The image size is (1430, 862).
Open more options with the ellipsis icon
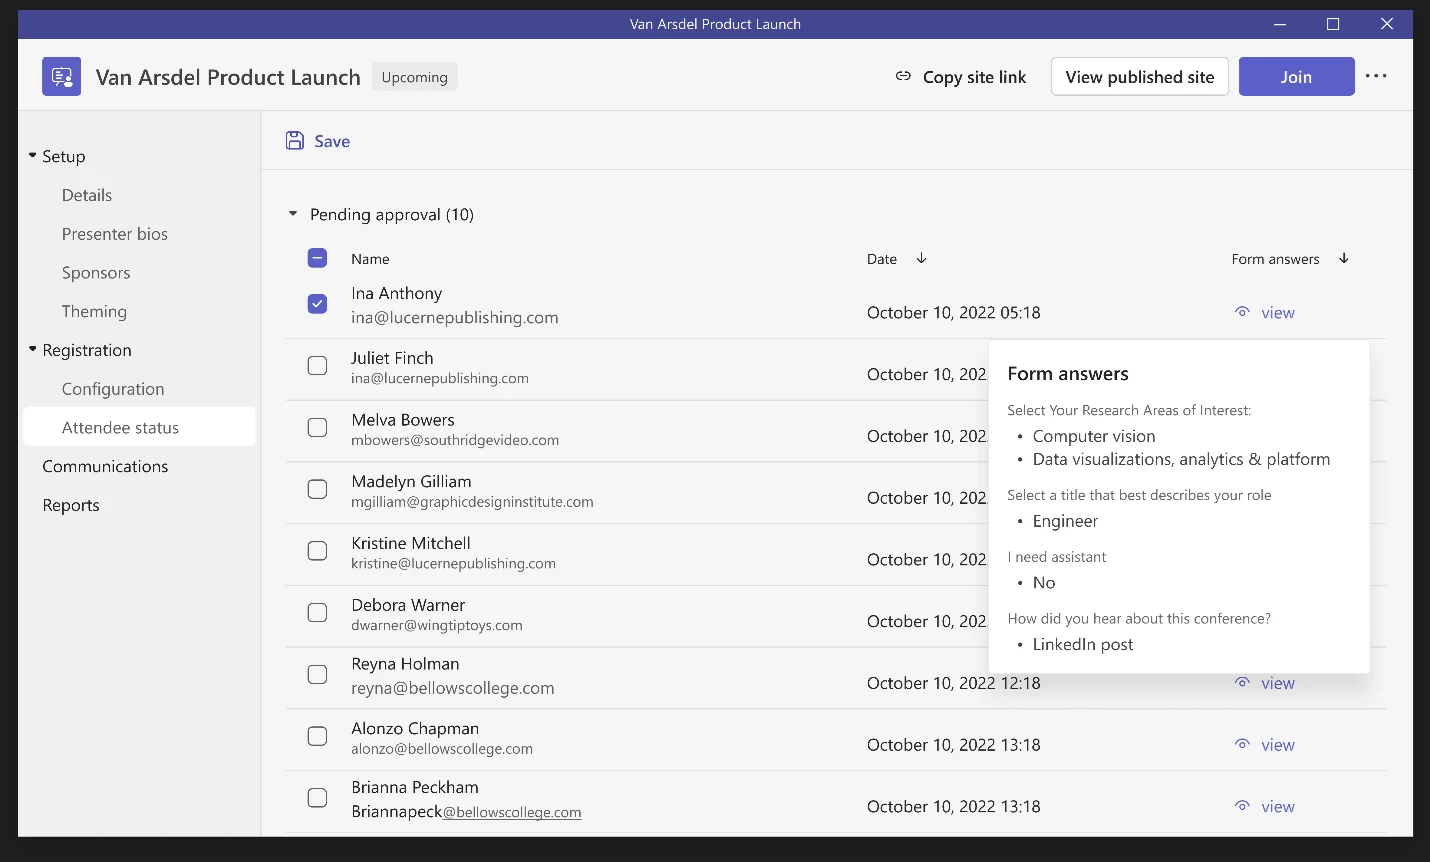[1377, 76]
